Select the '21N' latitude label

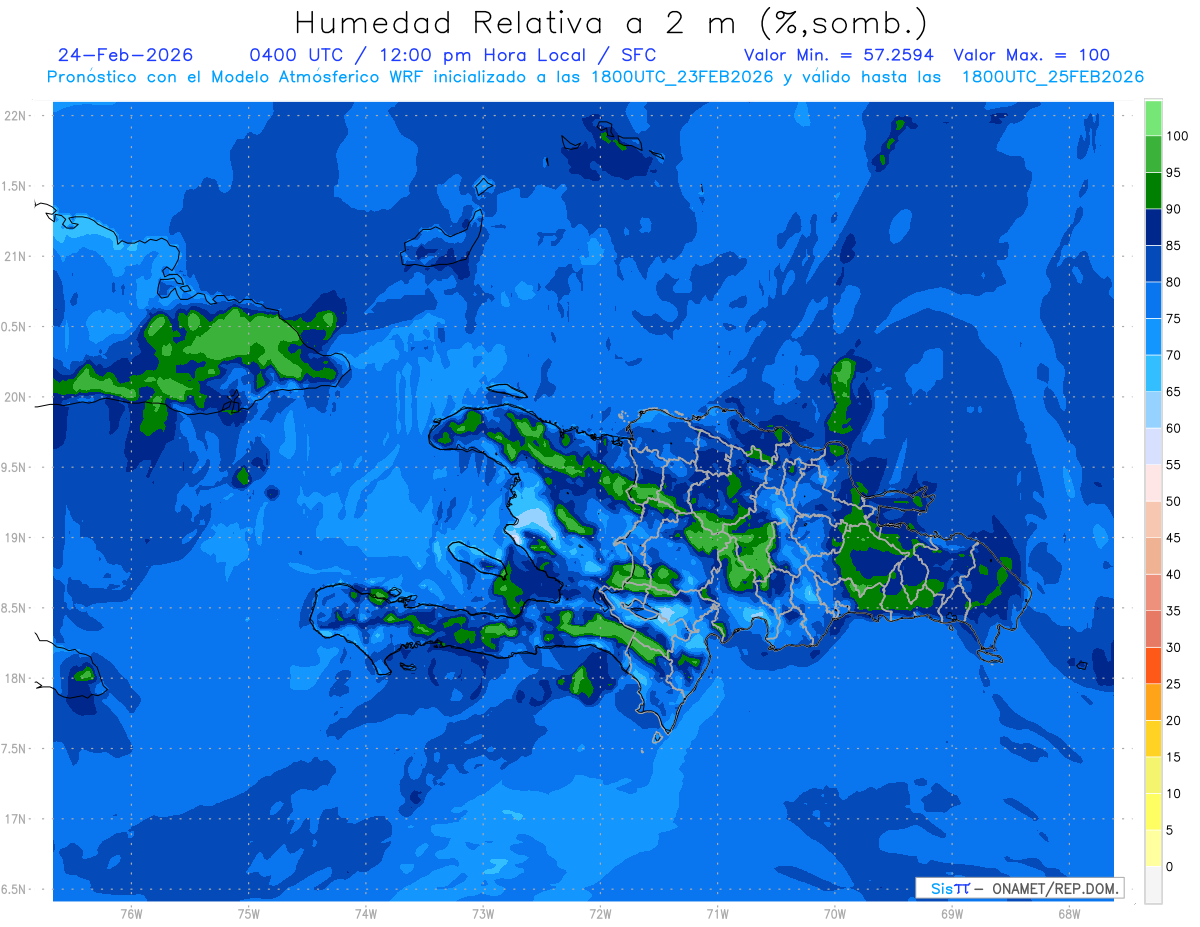[15, 256]
